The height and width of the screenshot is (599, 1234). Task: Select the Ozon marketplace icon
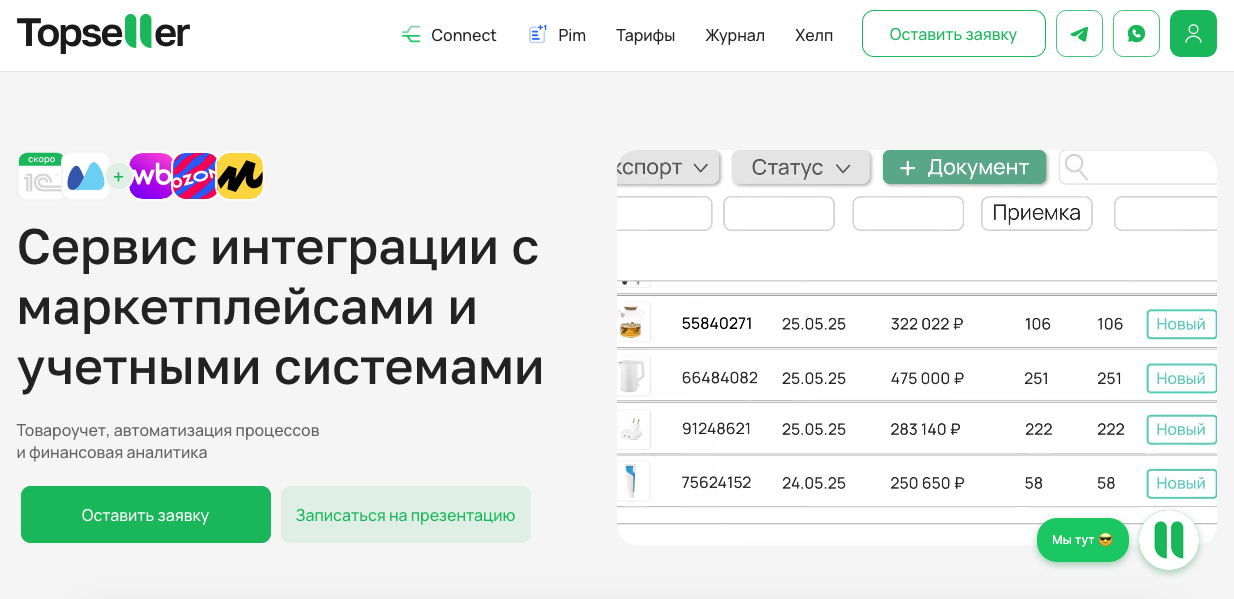(195, 176)
